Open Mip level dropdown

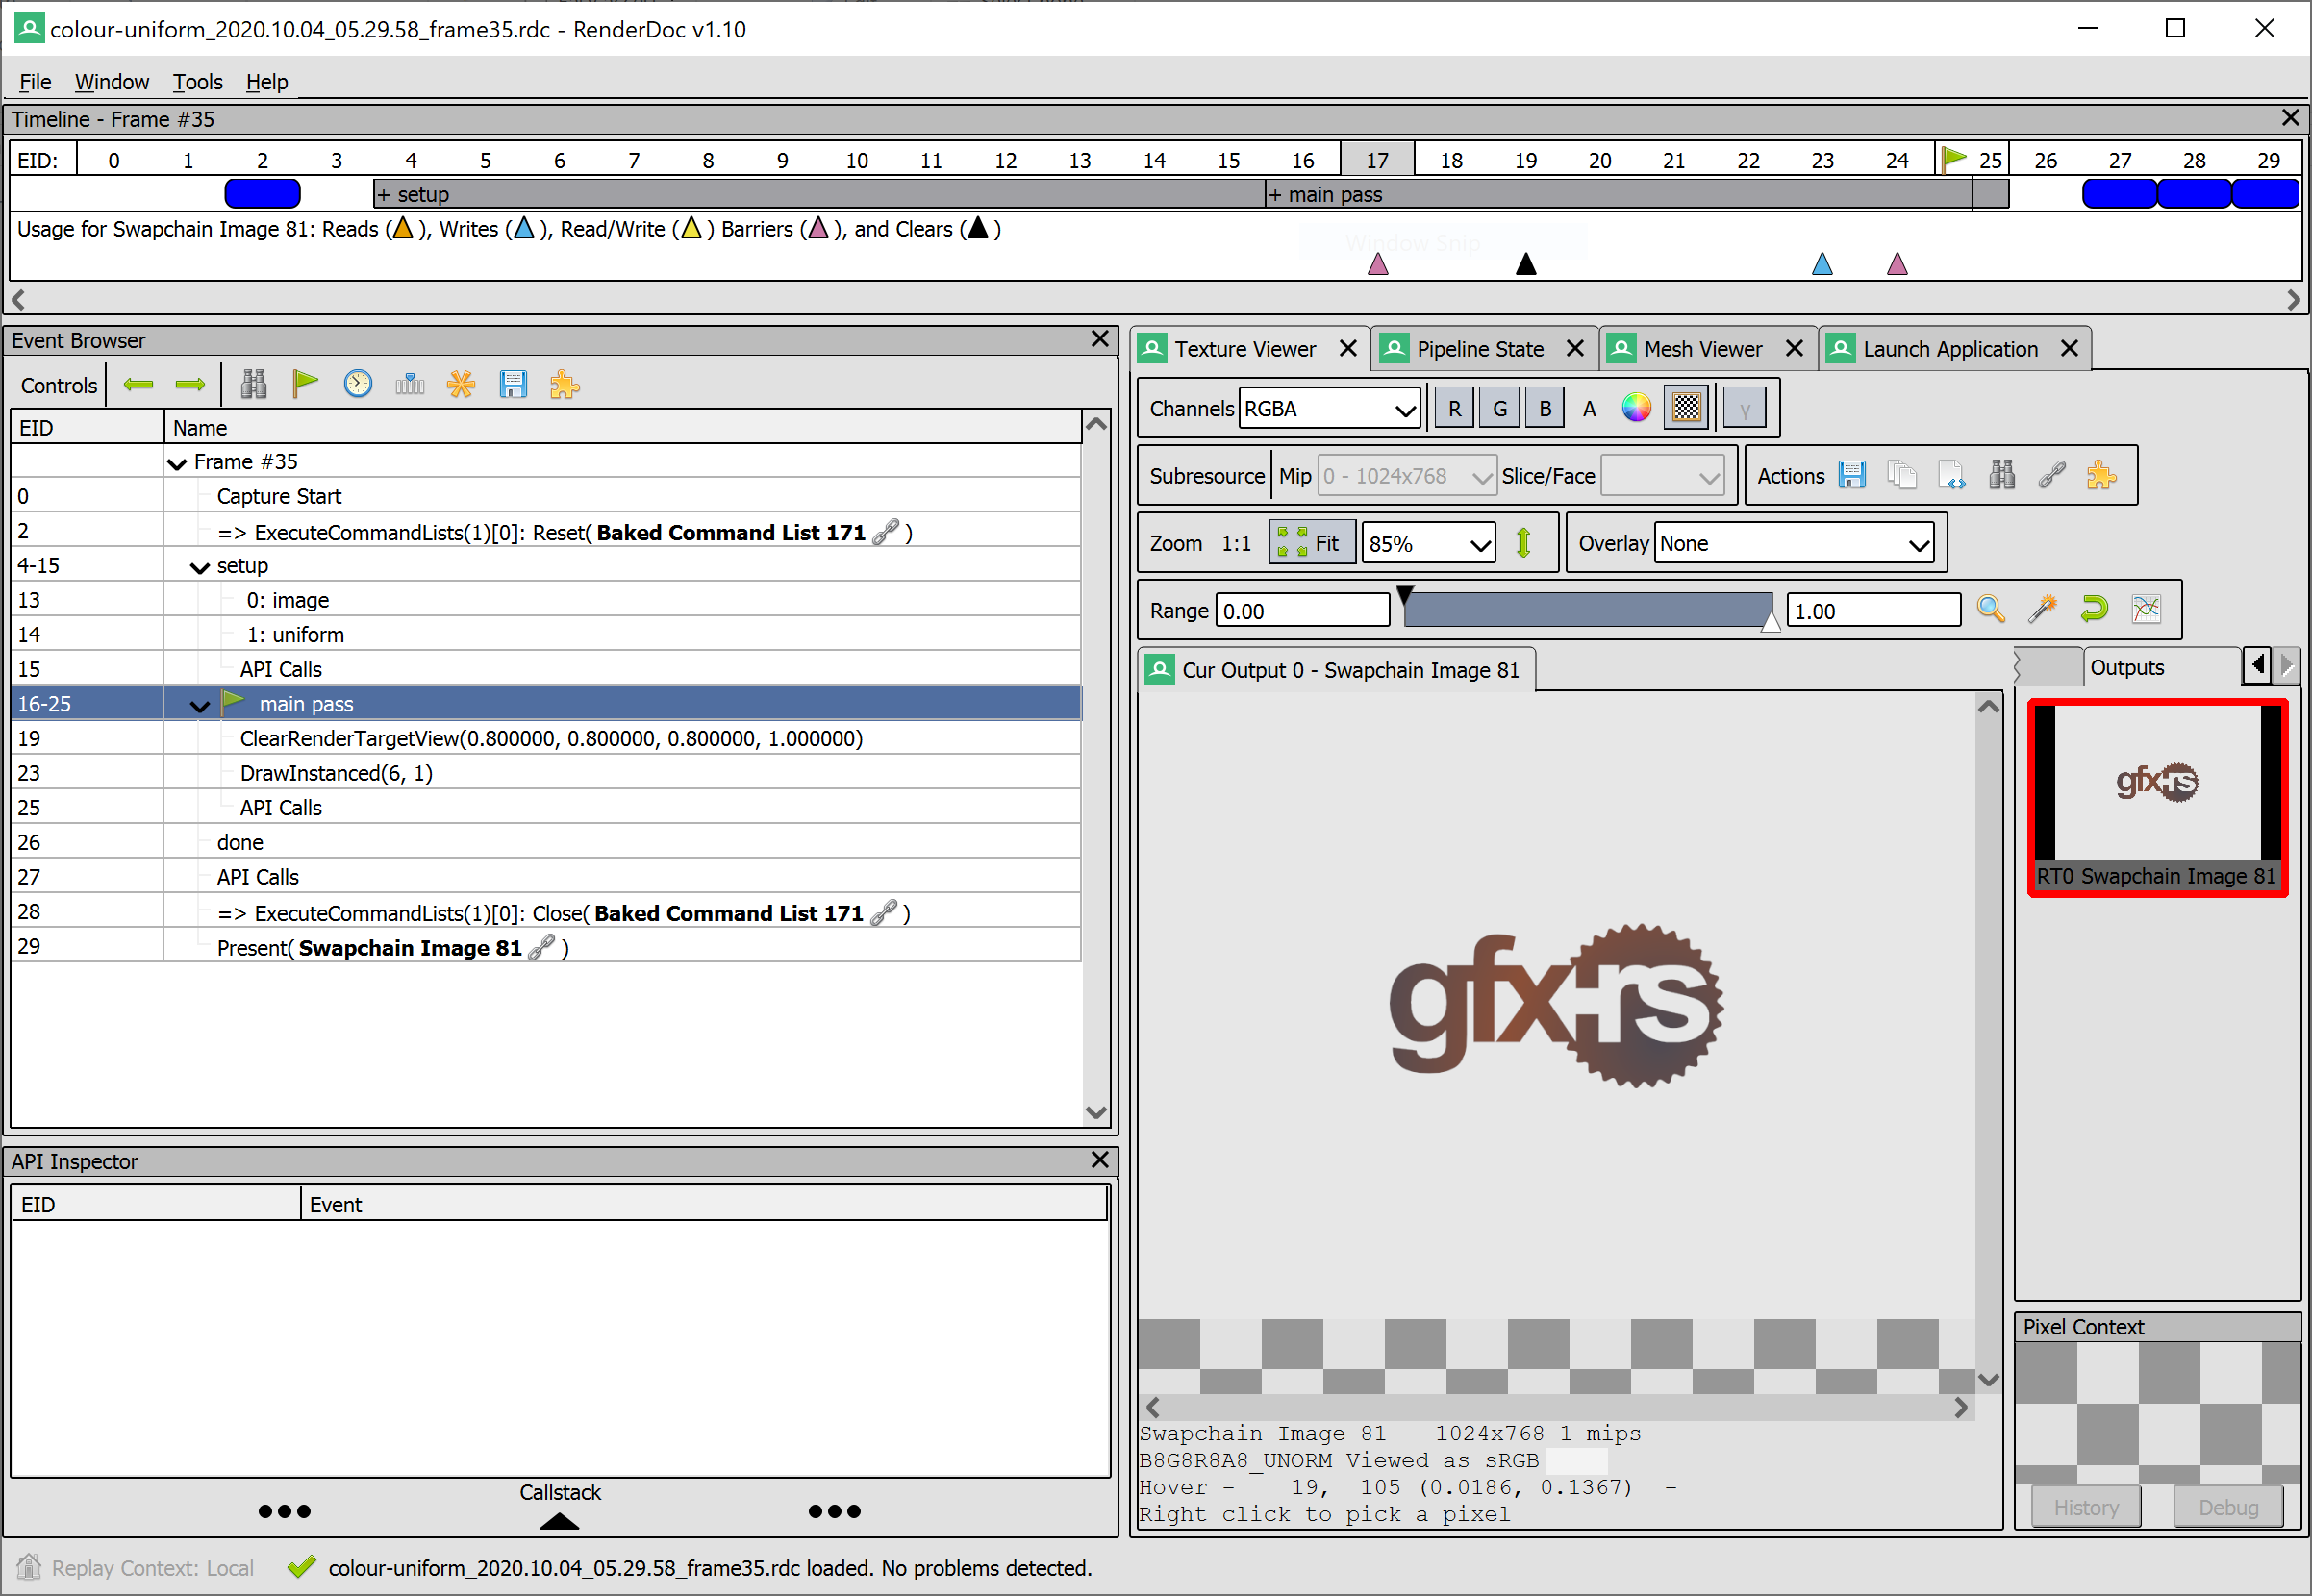pos(1407,476)
